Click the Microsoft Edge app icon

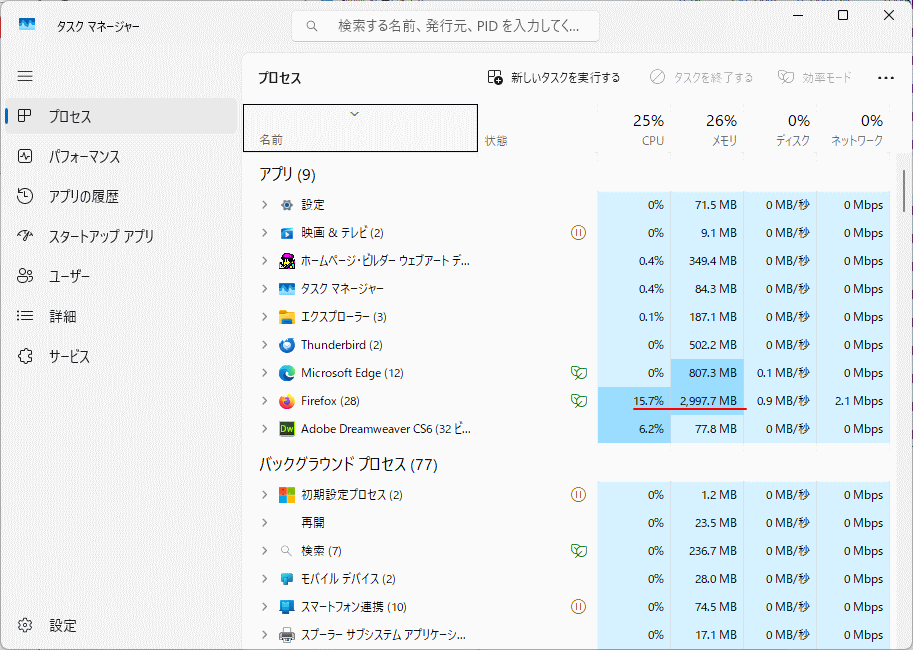click(x=286, y=373)
